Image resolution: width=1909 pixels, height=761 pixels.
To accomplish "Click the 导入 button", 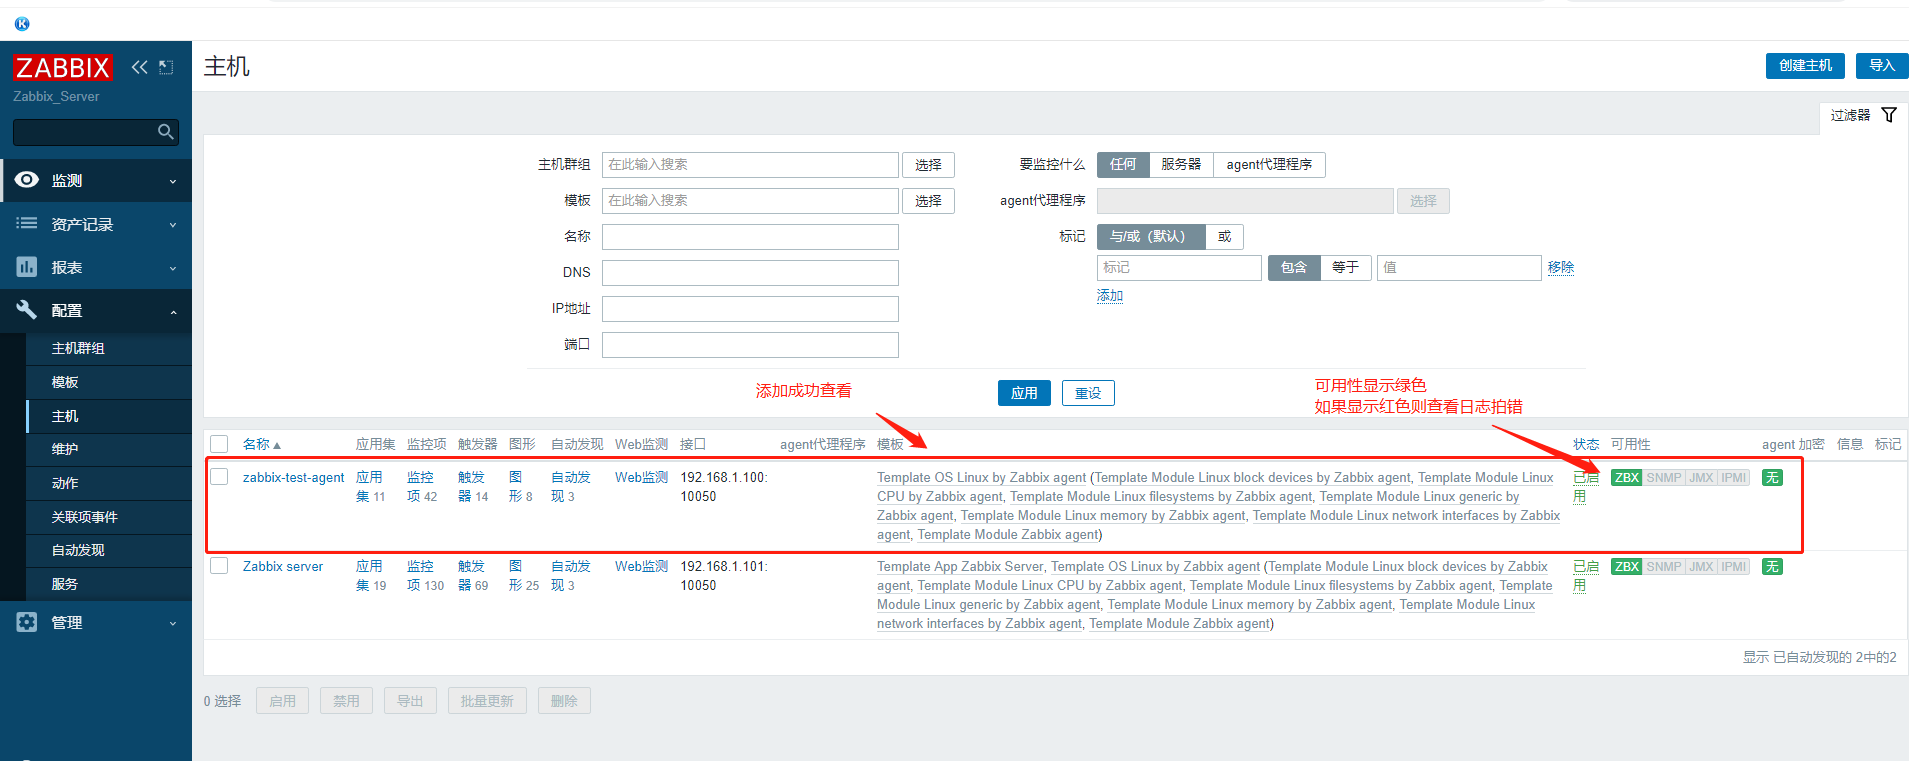I will [x=1882, y=66].
